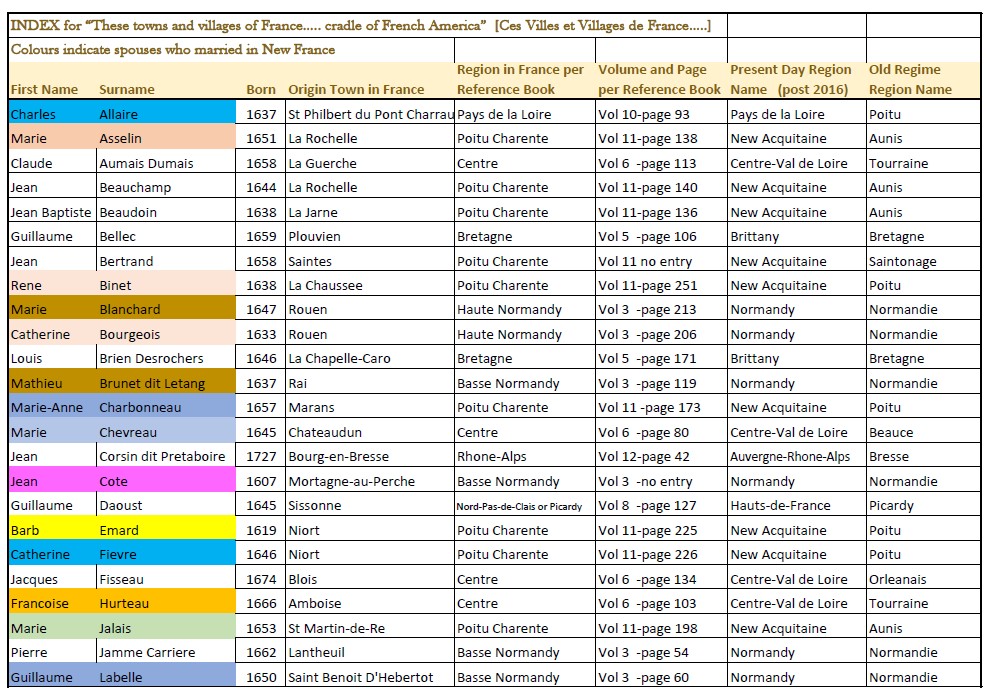
Task: Click the 'Volume and Page per Reference Book' header
Action: (x=659, y=80)
